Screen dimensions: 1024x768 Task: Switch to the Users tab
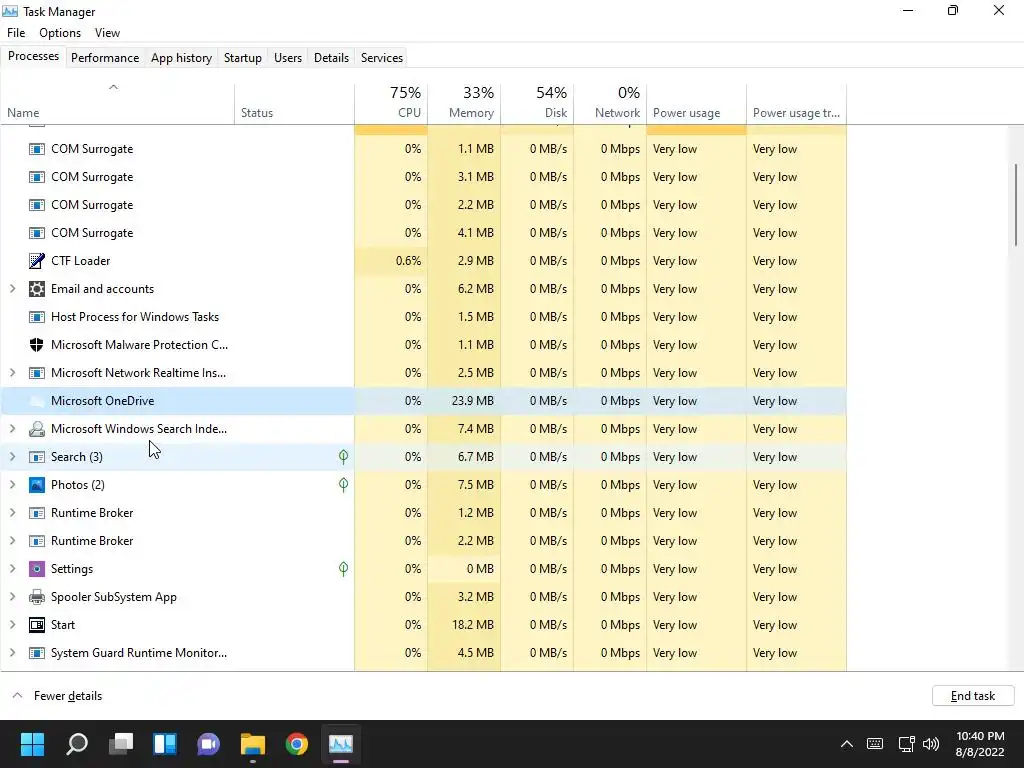[288, 57]
